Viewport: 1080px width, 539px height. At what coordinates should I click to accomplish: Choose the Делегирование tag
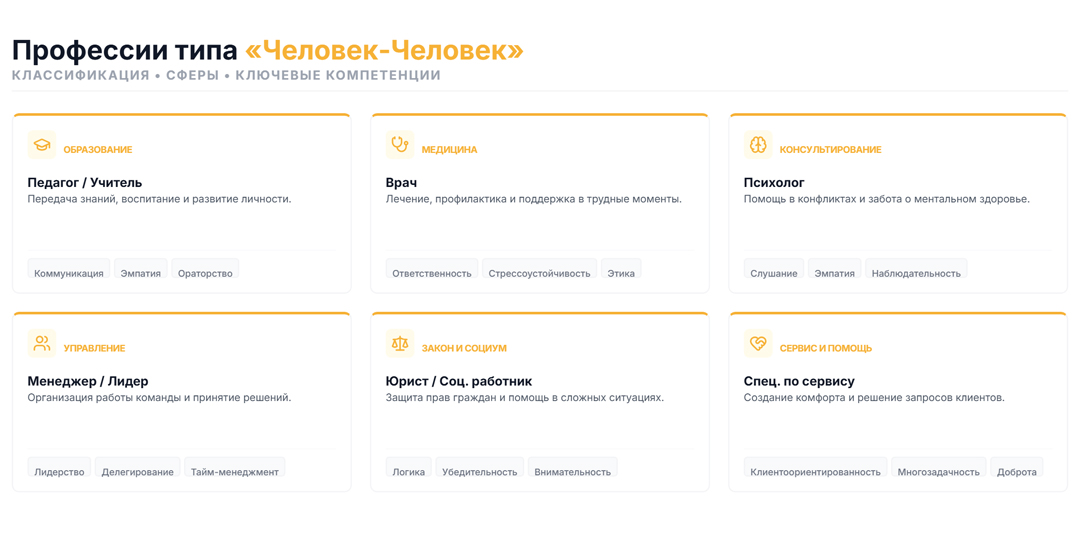tap(137, 471)
